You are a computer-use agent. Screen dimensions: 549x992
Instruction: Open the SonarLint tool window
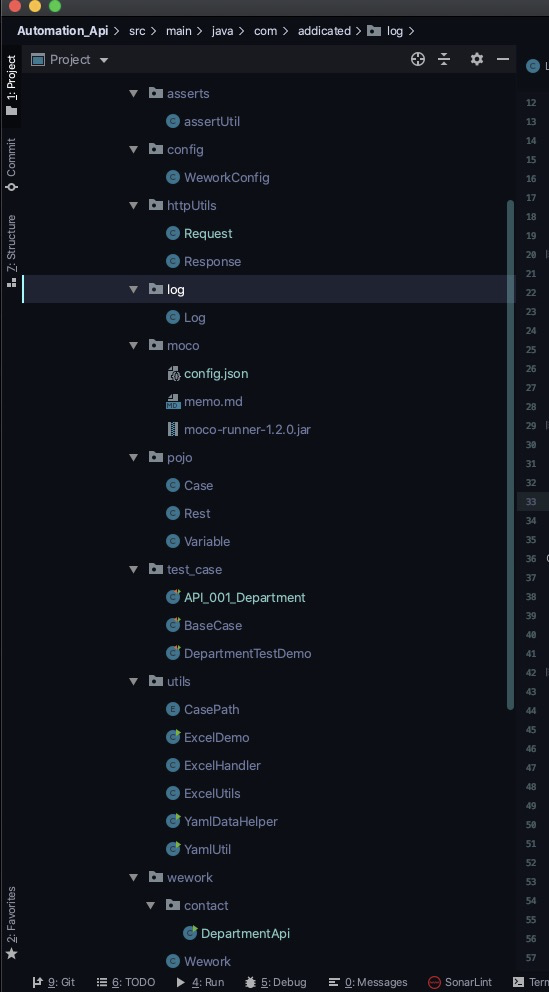pos(459,982)
